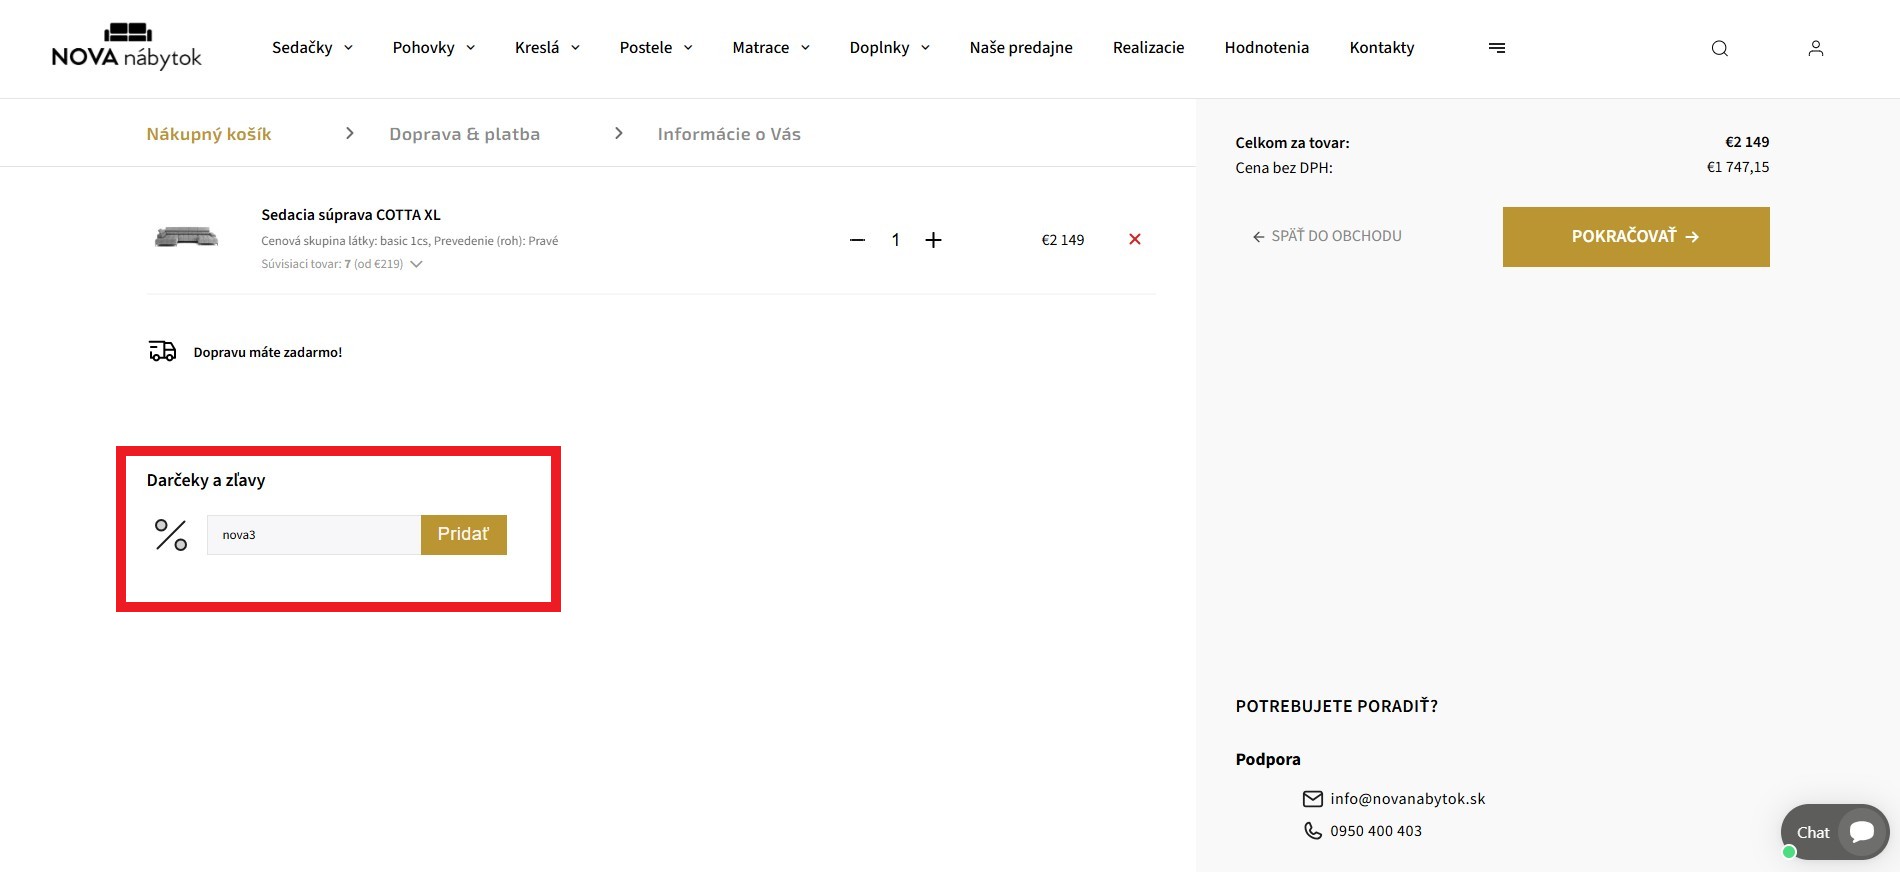1900x872 pixels.
Task: Expand the Matrace menu
Action: (771, 48)
